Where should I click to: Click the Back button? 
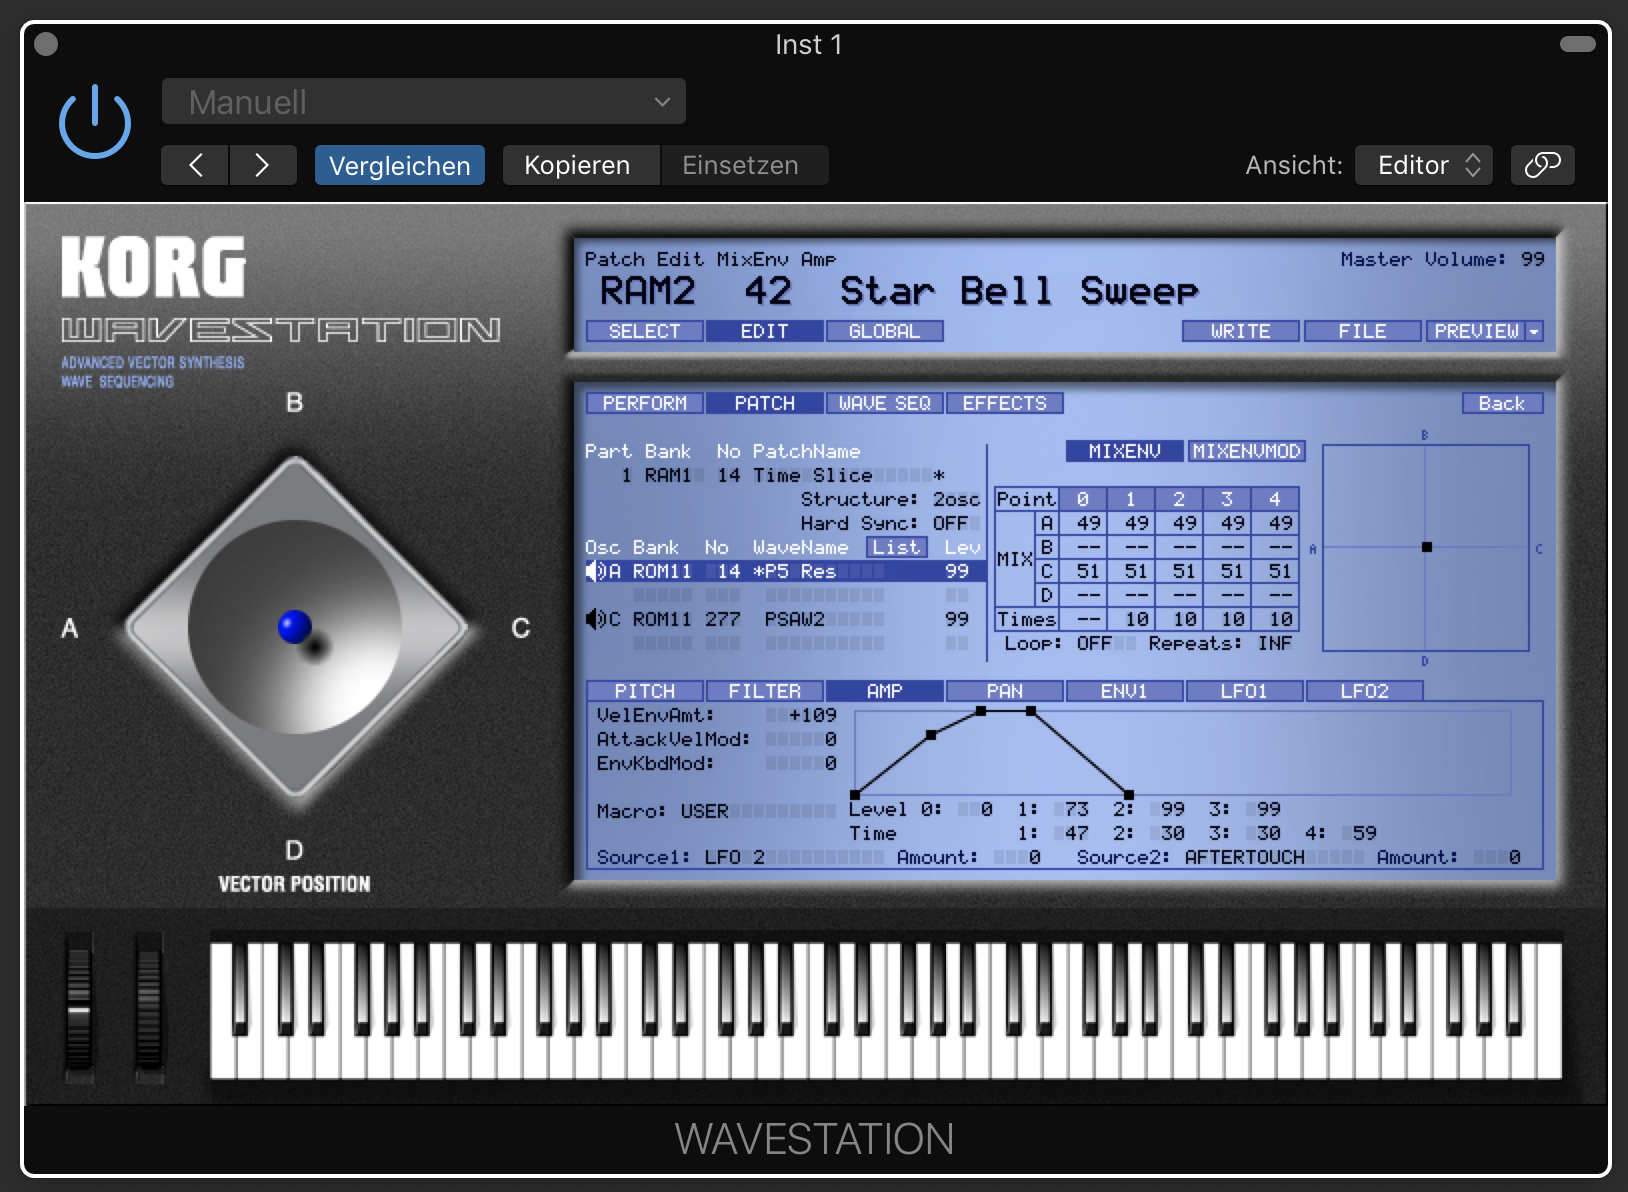(x=1501, y=403)
